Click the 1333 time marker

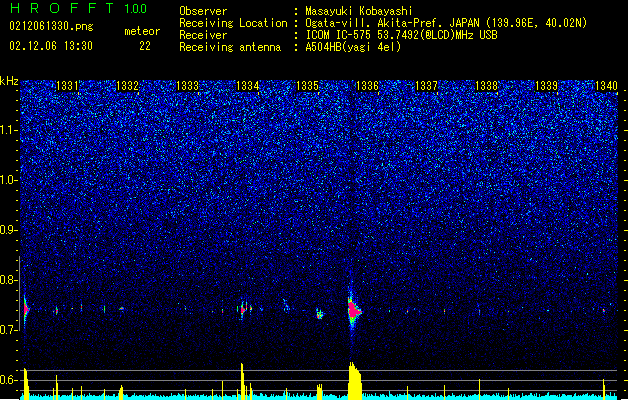[187, 85]
